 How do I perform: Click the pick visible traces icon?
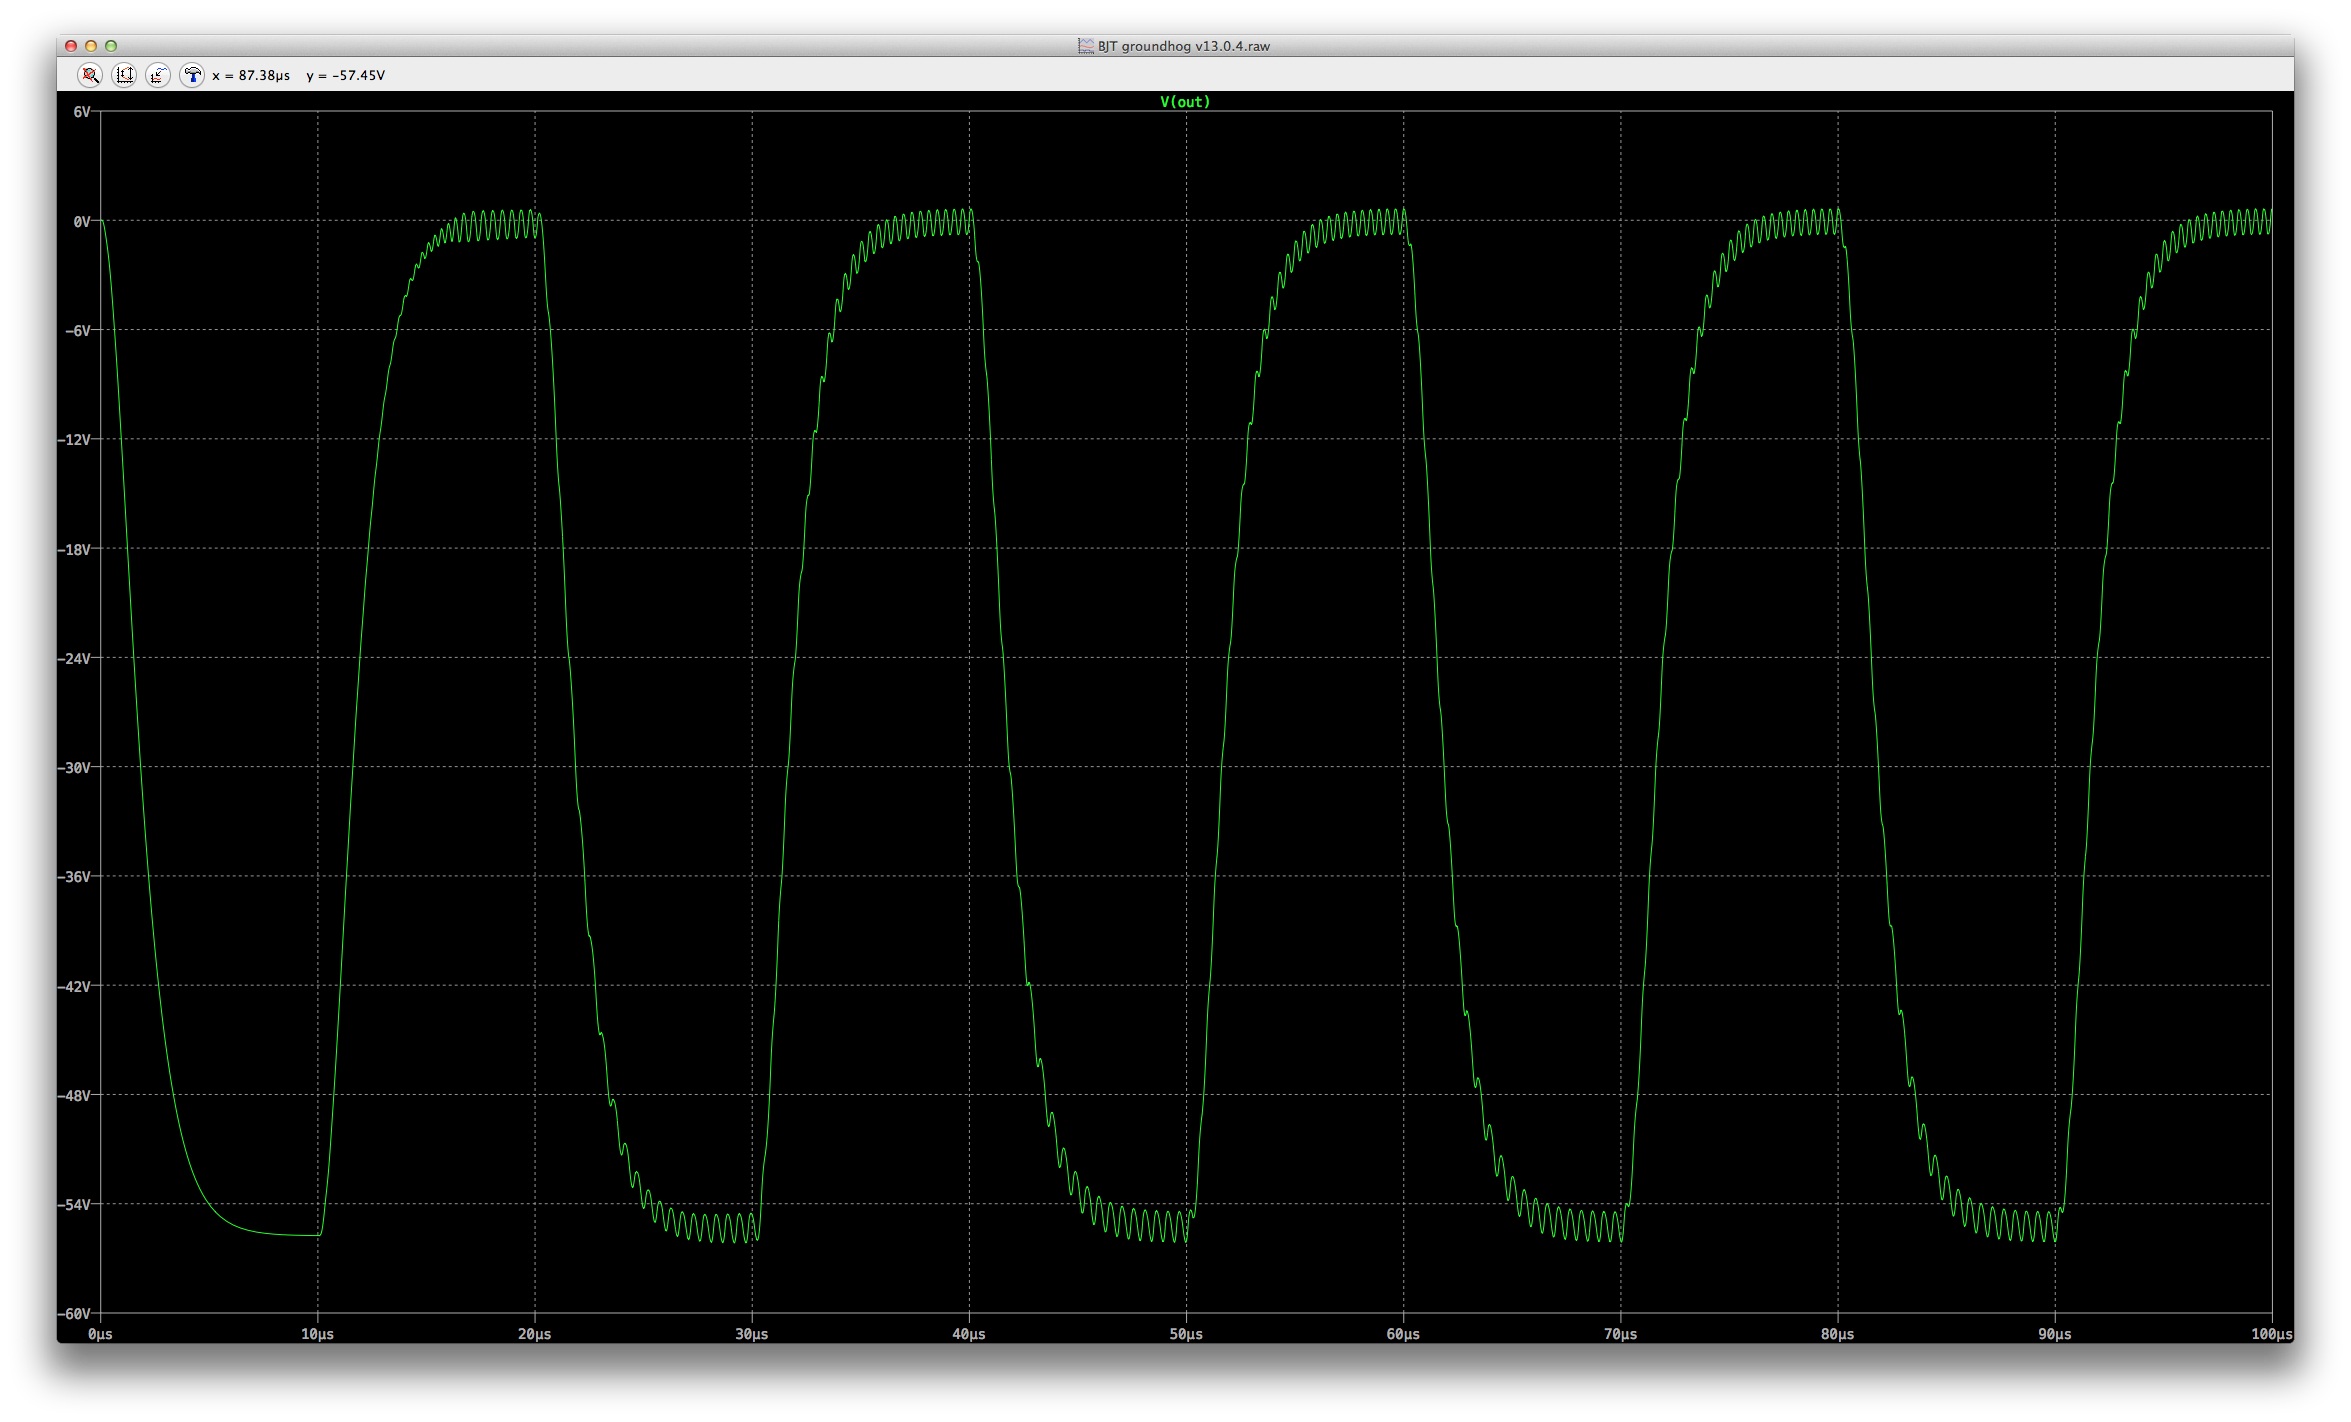(x=158, y=75)
